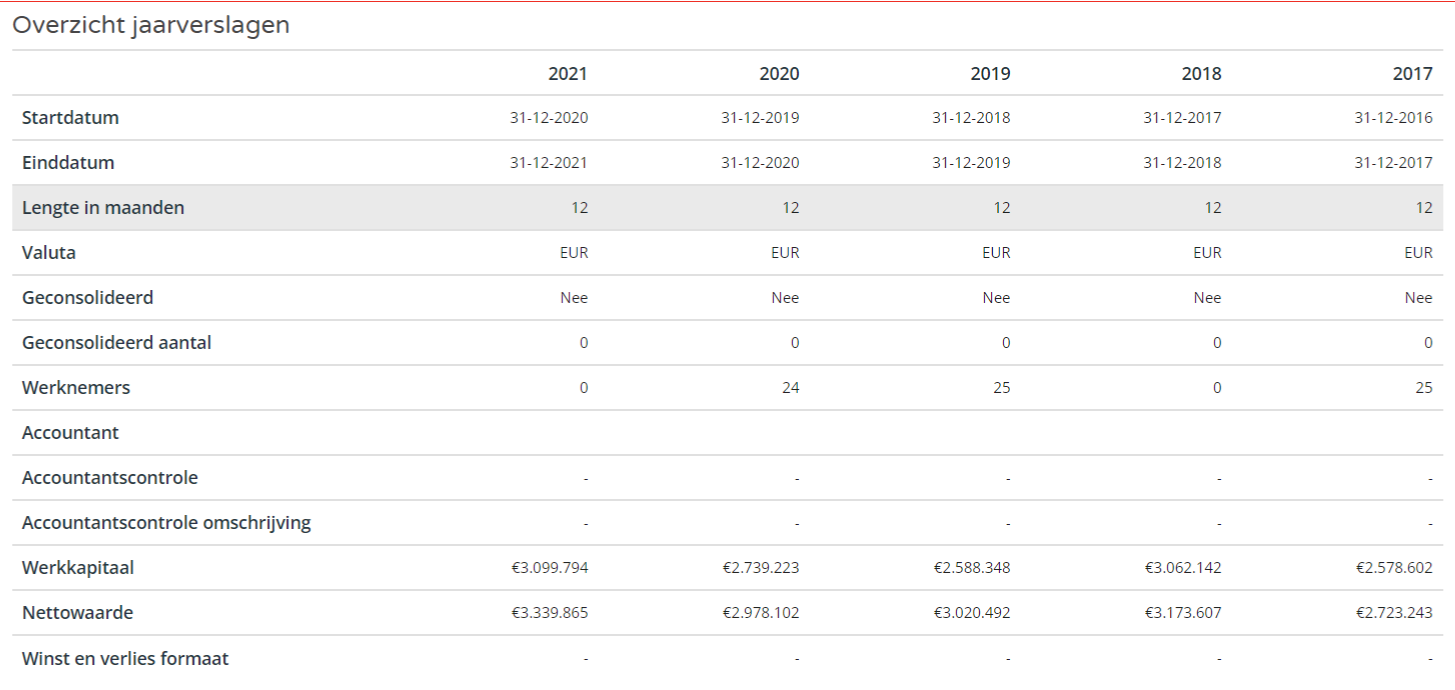The height and width of the screenshot is (690, 1455).
Task: Select the 'Lengte in maanden' row label
Action: tap(103, 208)
